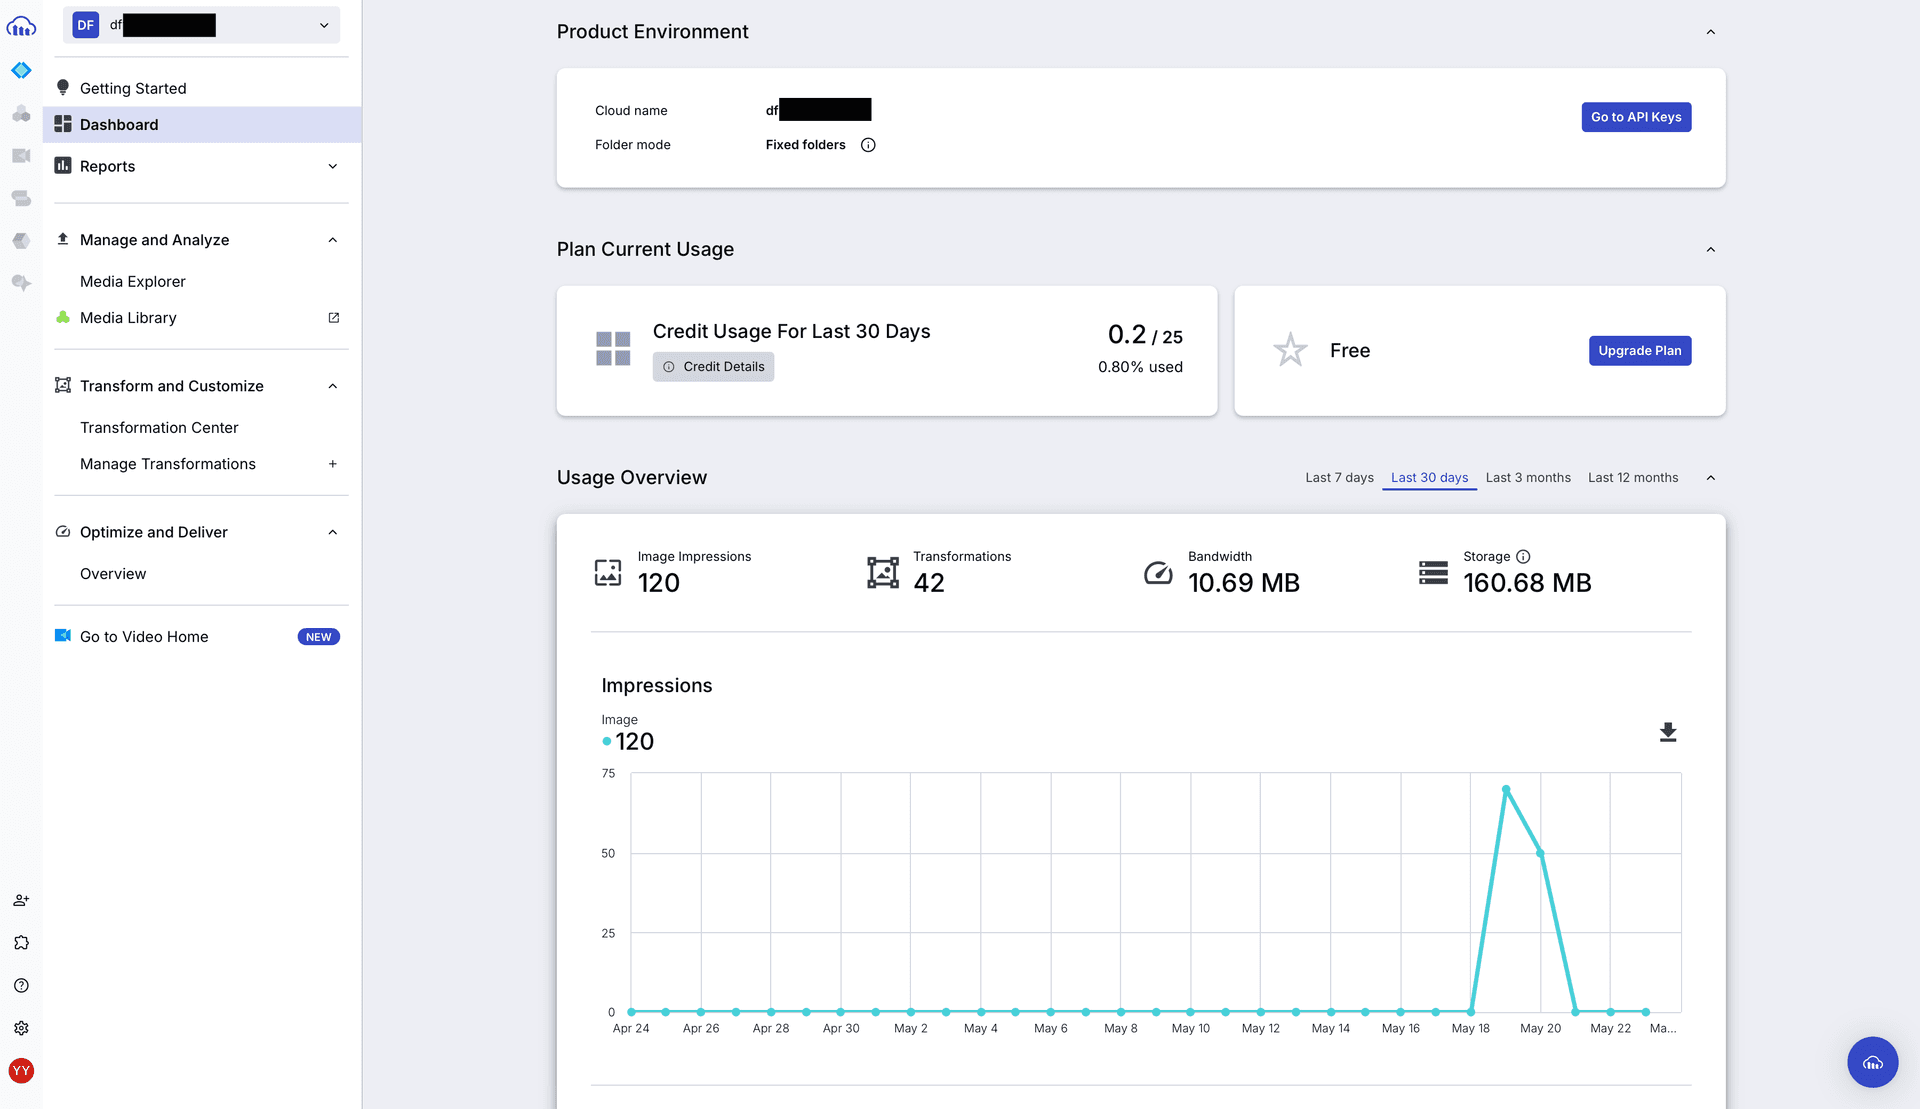Screen dimensions: 1920x1109
Task: Open the cube product icon in rail
Action: [21, 241]
